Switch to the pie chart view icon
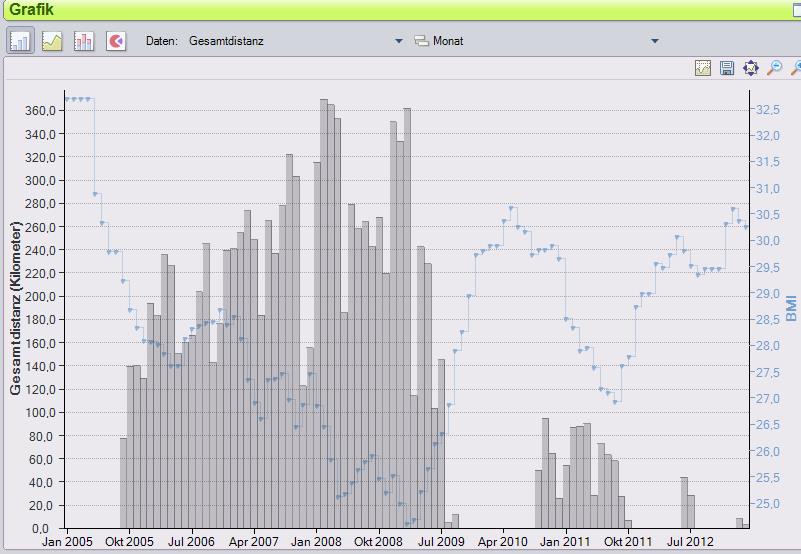This screenshot has width=801, height=554. (x=116, y=41)
